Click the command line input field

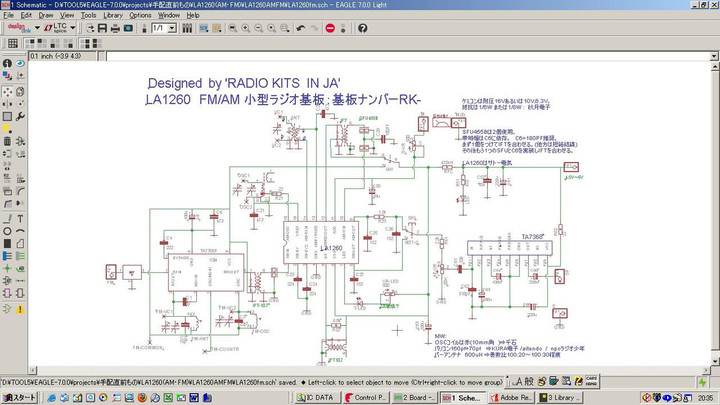[400, 55]
